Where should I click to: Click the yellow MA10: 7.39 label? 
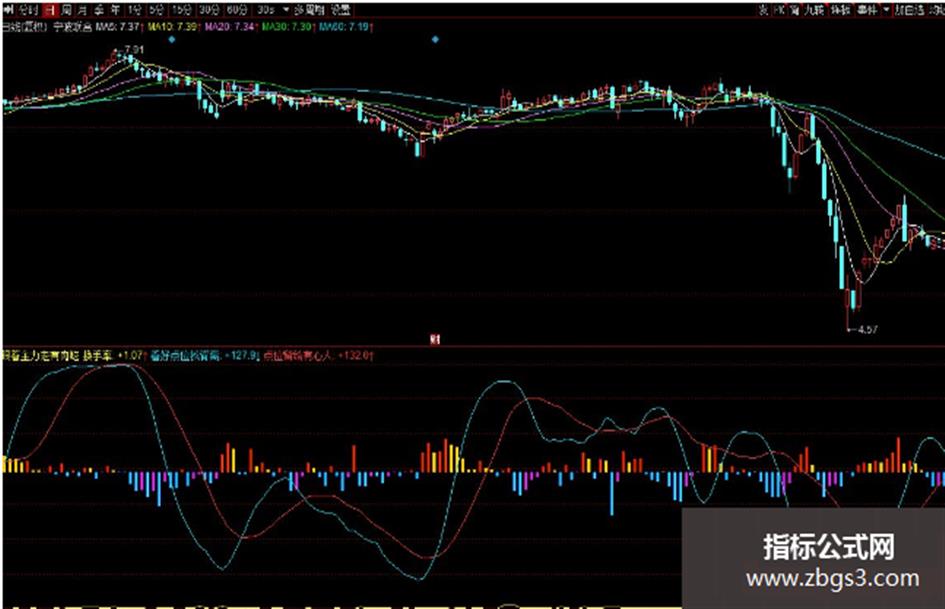(172, 27)
